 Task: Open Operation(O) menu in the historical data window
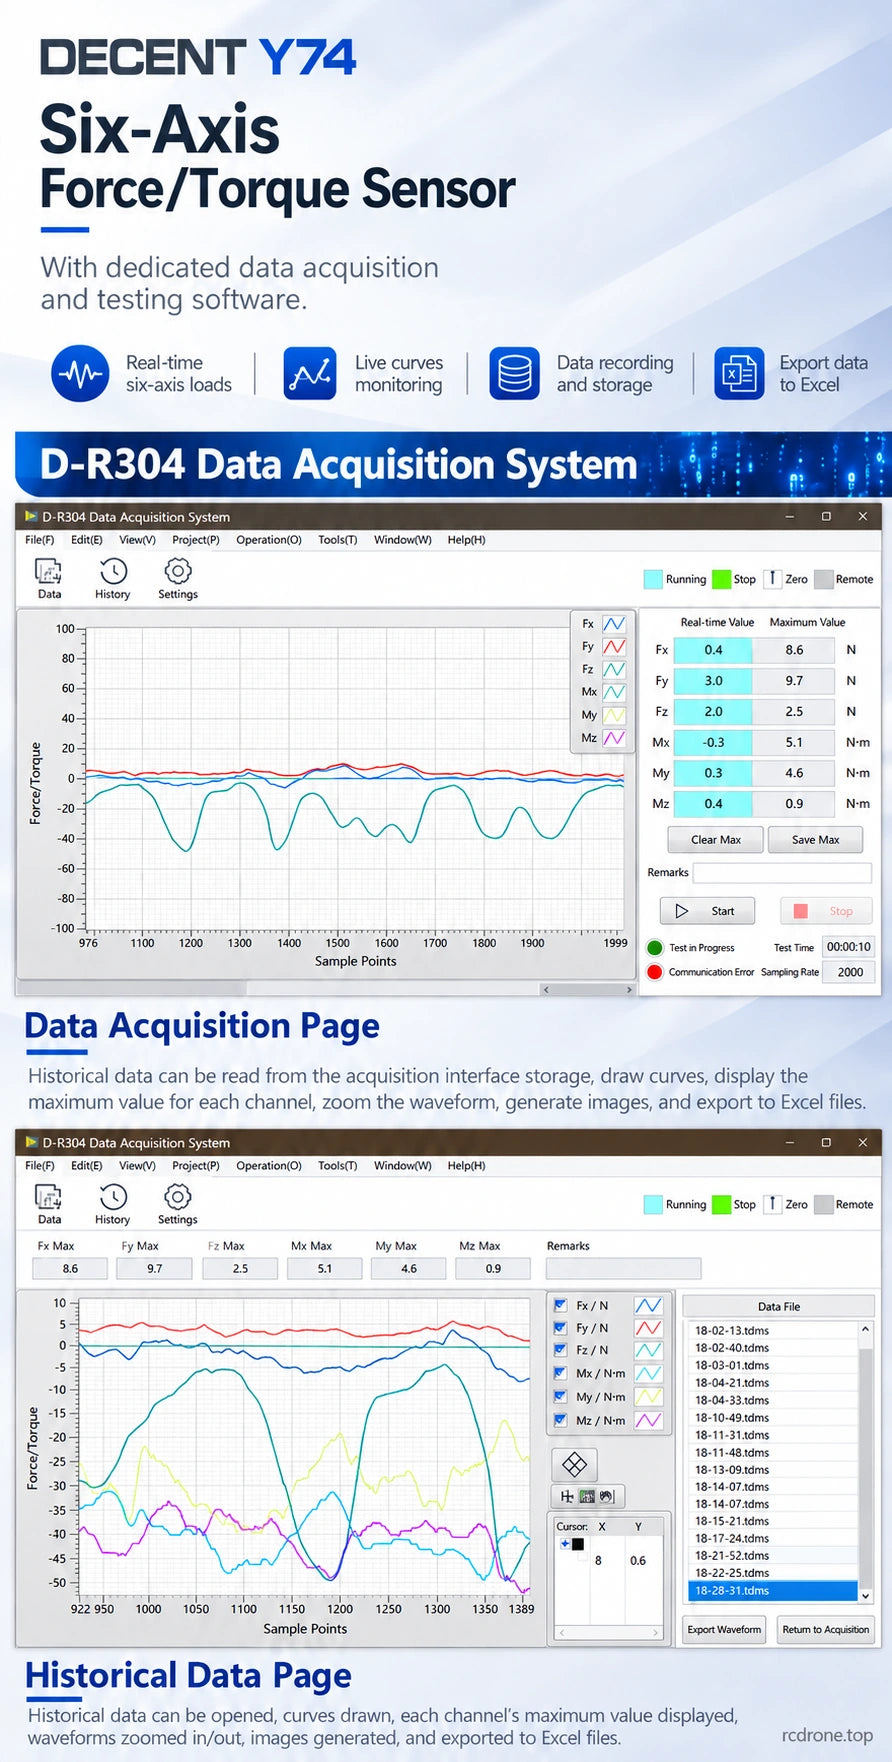(x=269, y=1166)
